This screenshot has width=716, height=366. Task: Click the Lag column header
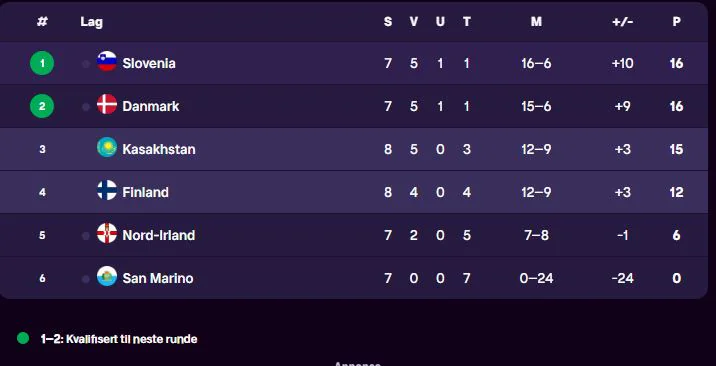[x=92, y=22]
